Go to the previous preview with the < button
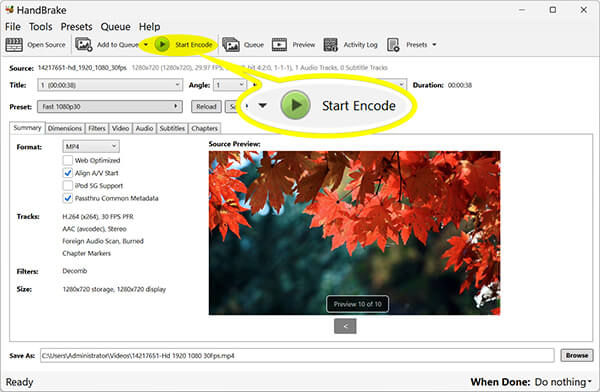Image resolution: width=600 pixels, height=392 pixels. pyautogui.click(x=345, y=326)
